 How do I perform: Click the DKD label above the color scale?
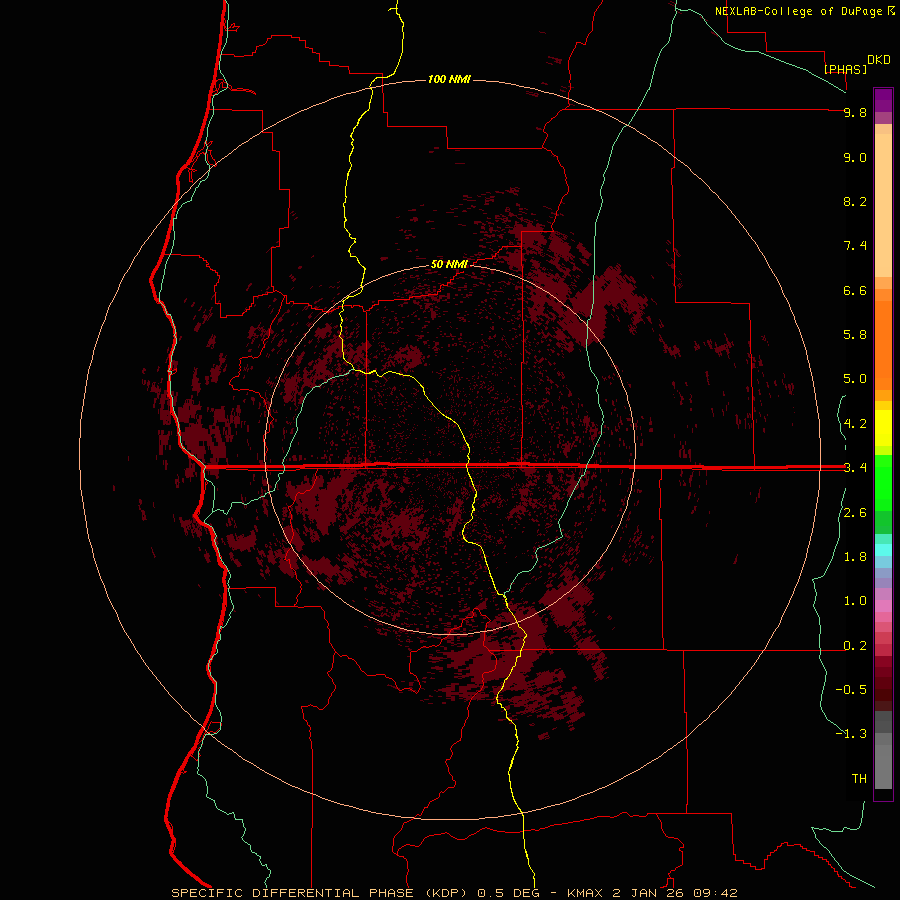point(879,60)
